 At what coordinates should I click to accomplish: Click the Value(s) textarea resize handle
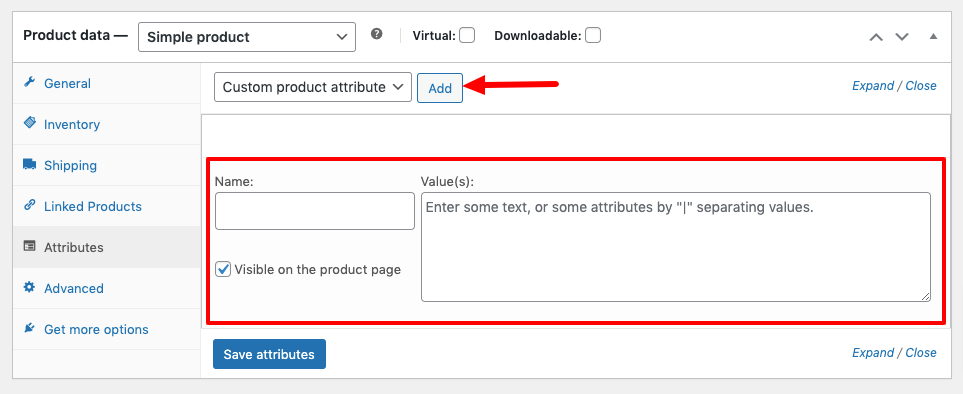[925, 296]
